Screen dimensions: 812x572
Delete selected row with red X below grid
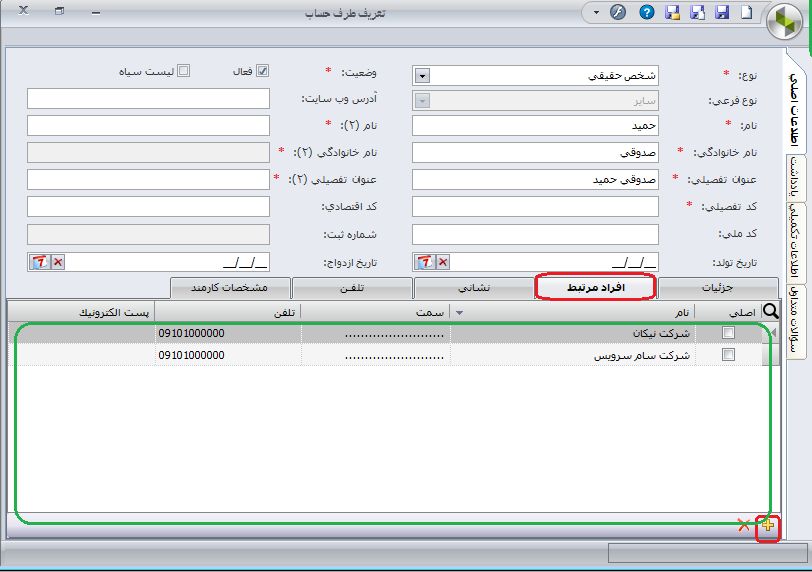tap(744, 525)
